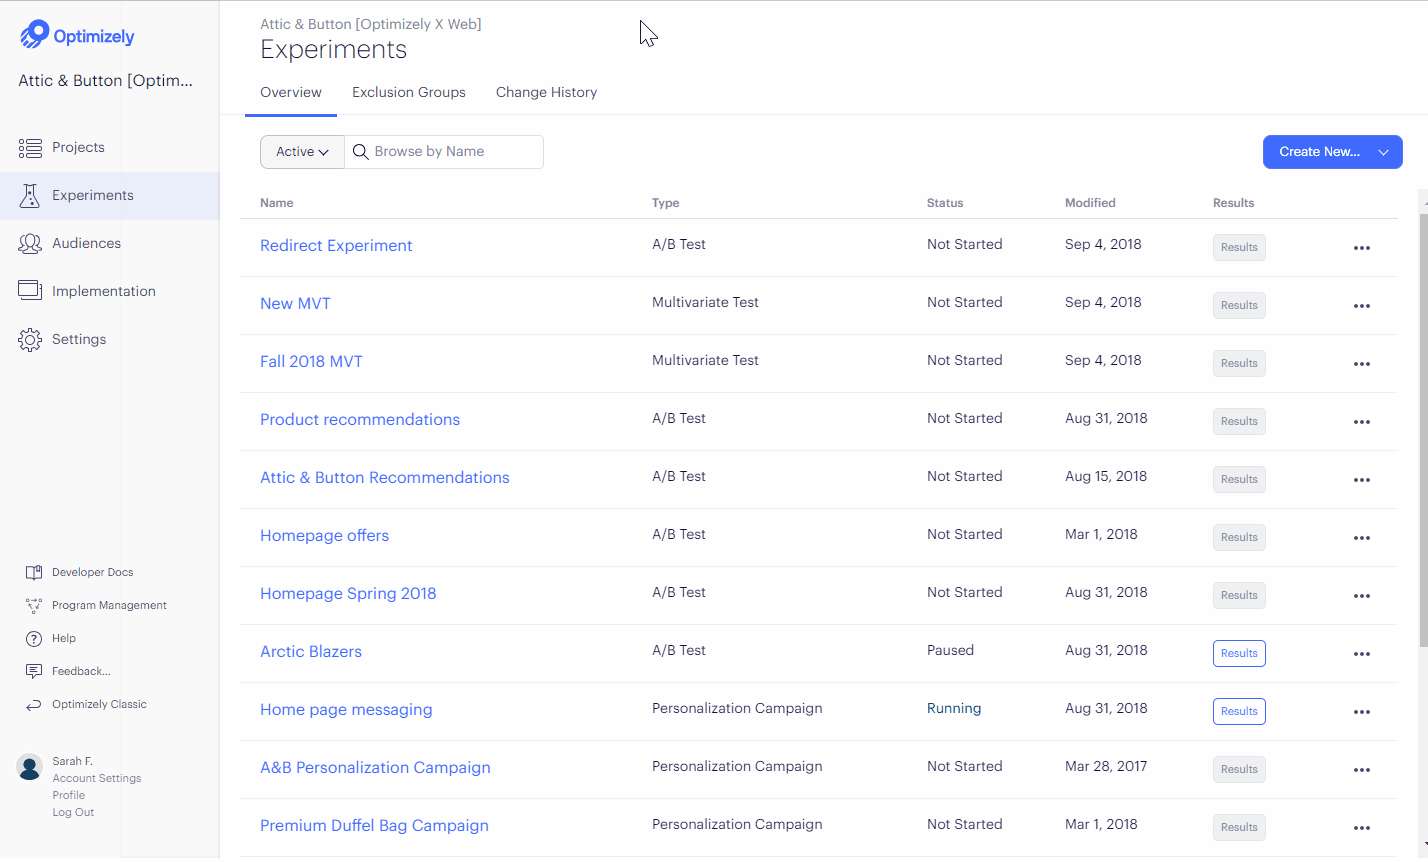This screenshot has height=862, width=1428.
Task: Click the Experiments flask icon
Action: point(30,195)
